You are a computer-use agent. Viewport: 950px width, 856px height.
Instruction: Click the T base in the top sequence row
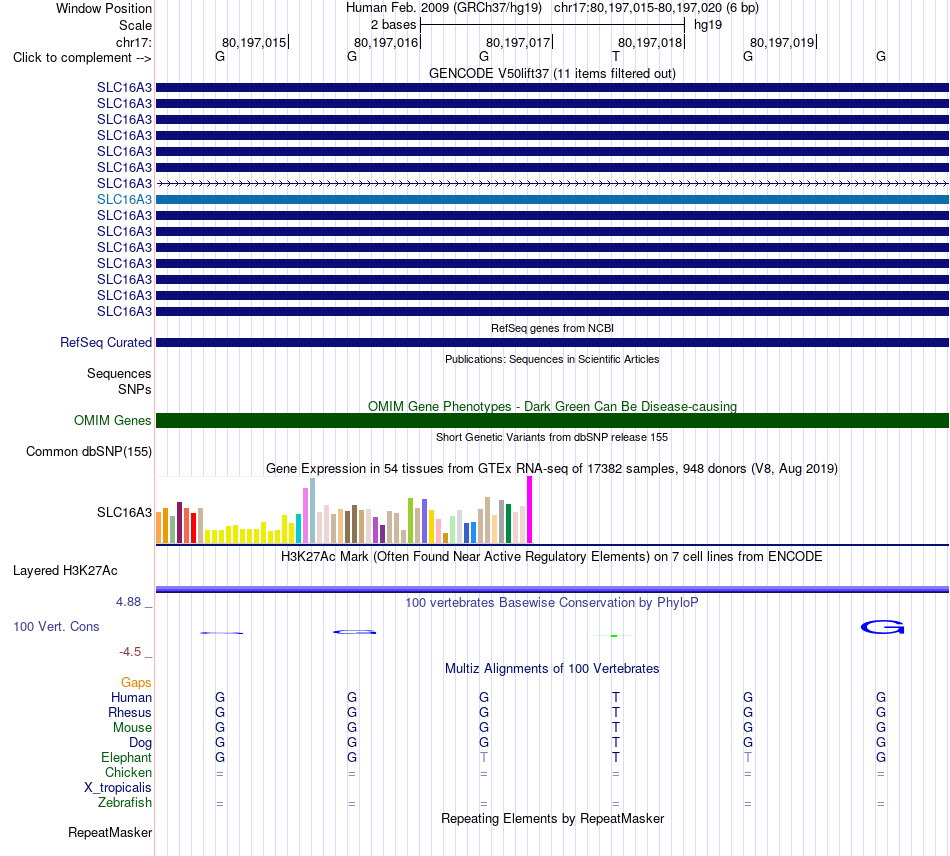click(x=616, y=56)
